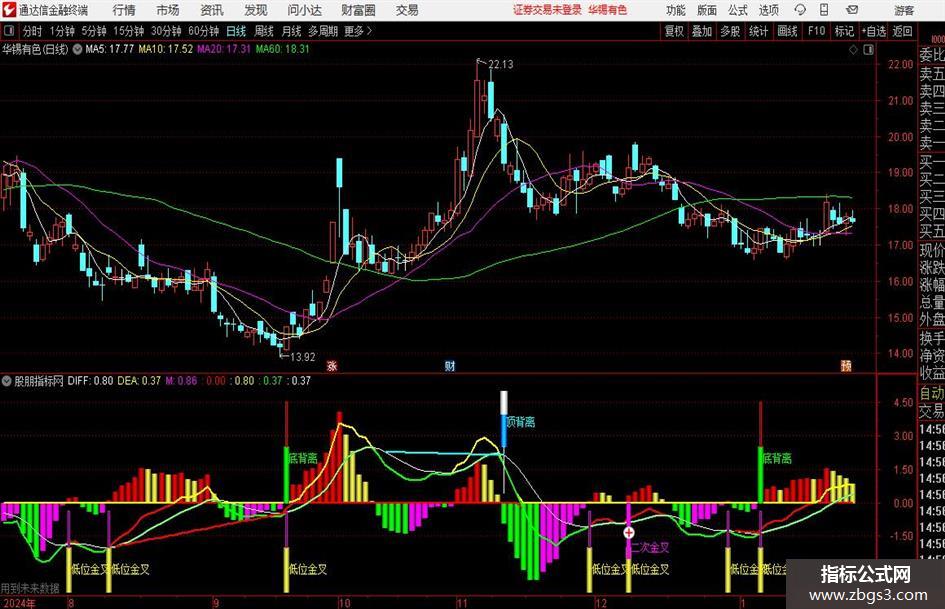Click the 通达信 red logo icon

click(x=9, y=10)
